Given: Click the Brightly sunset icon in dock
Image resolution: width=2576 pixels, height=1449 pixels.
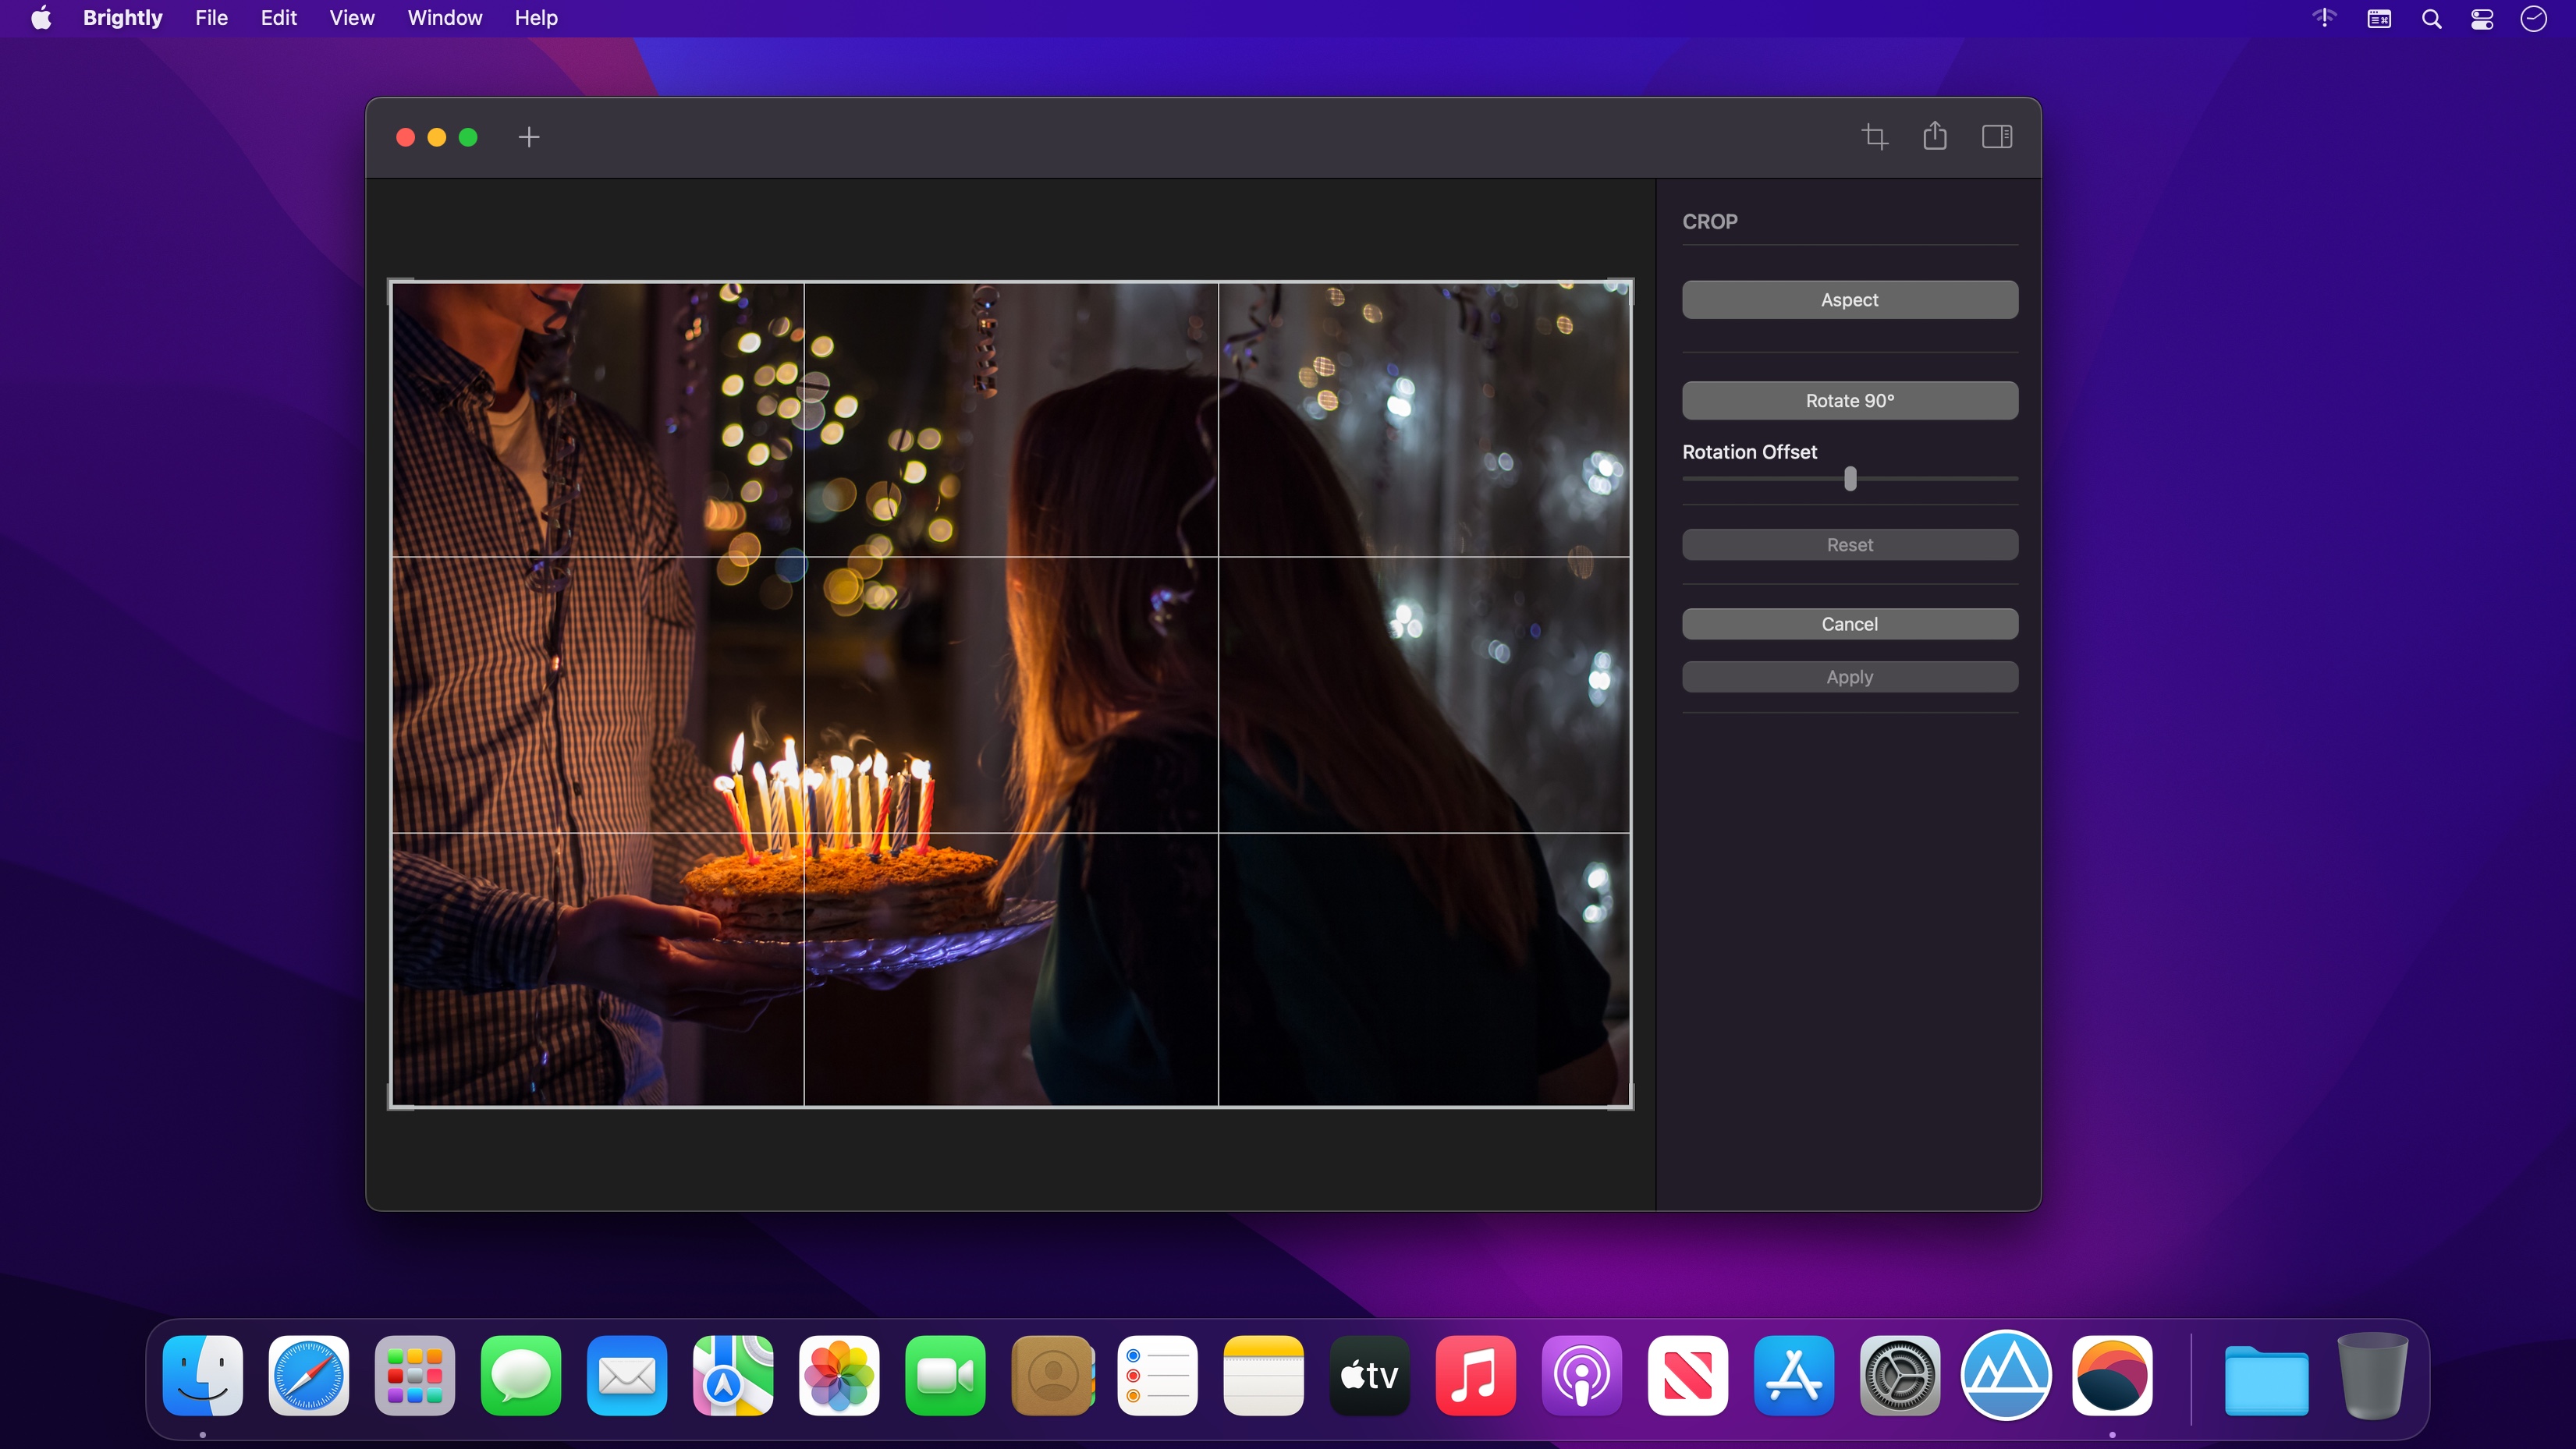Looking at the screenshot, I should coord(2112,1376).
